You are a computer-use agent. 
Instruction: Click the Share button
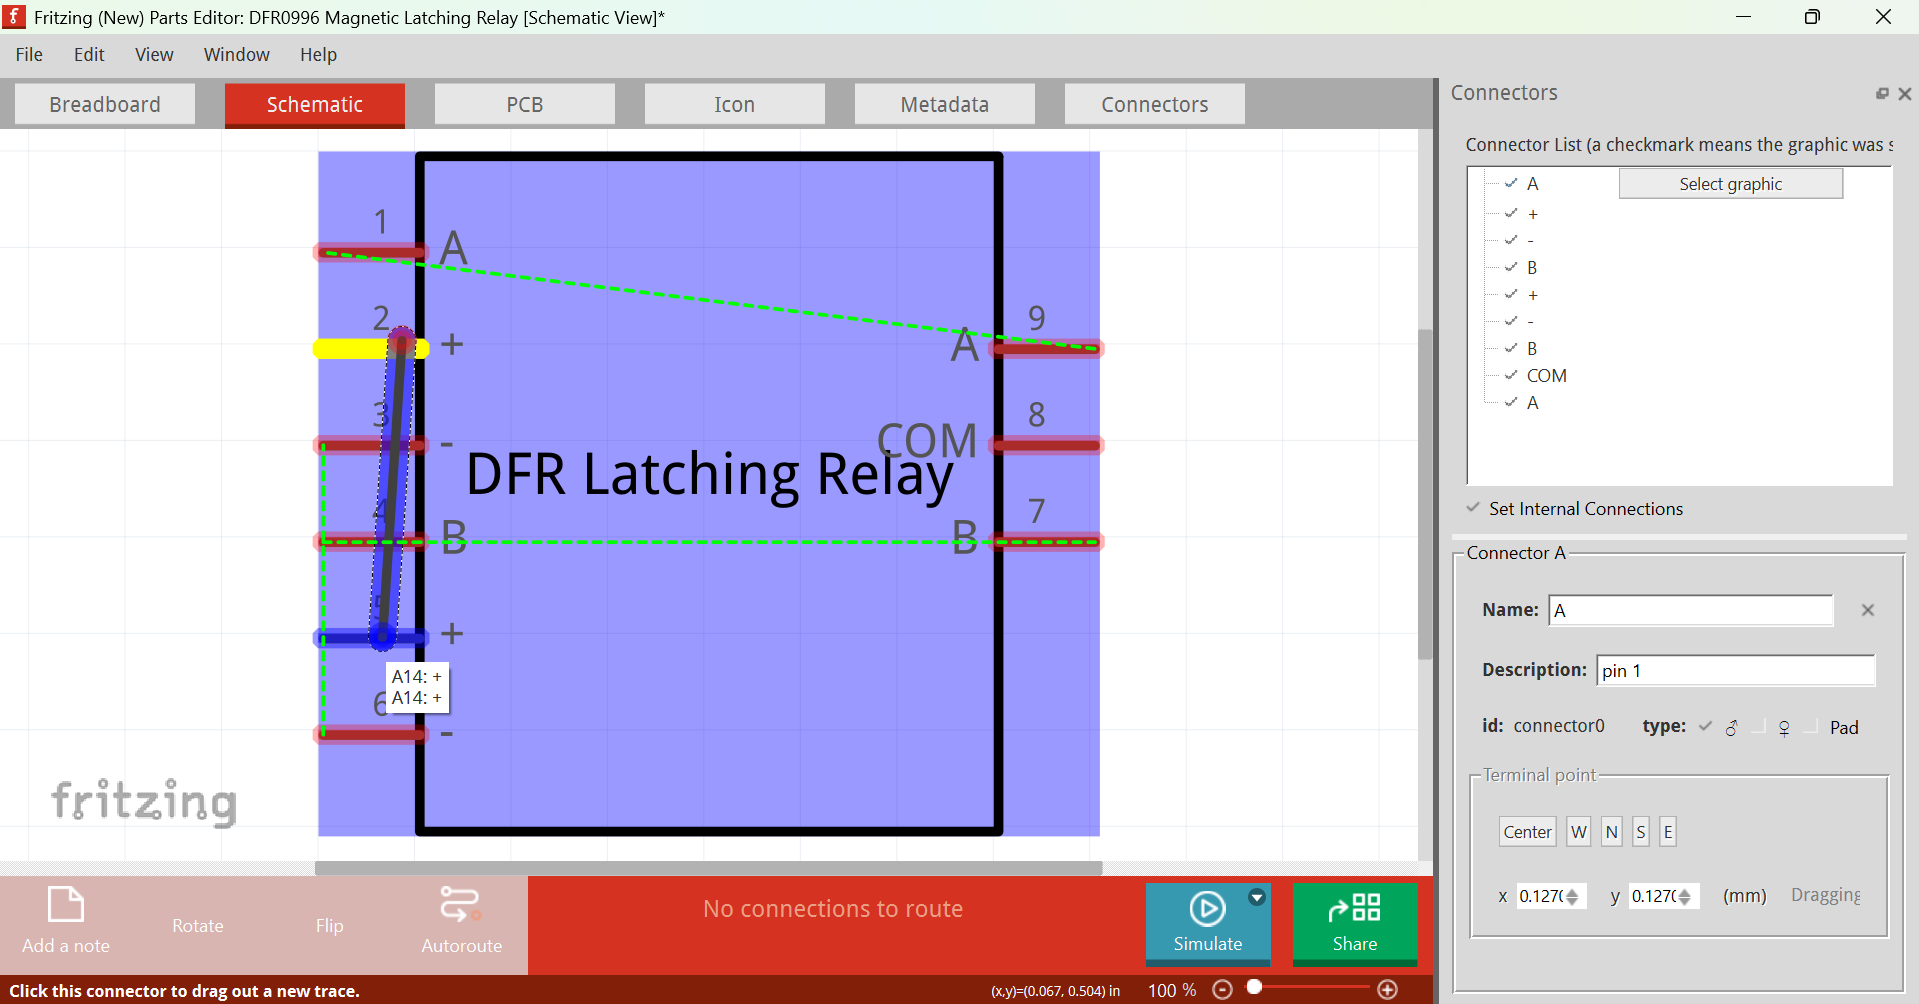click(x=1355, y=923)
